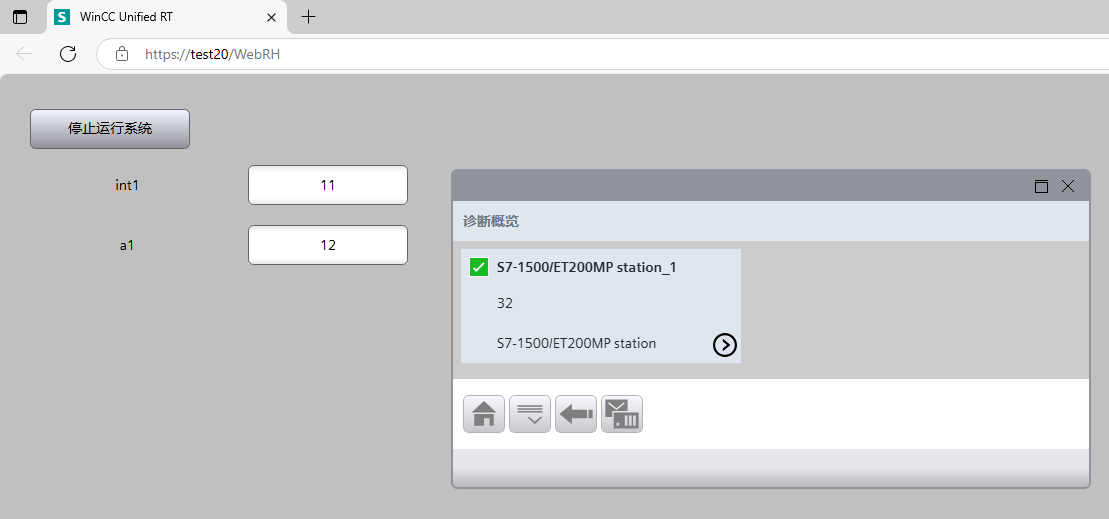Expand station_1 details with circled arrow
The image size is (1109, 519).
[725, 345]
